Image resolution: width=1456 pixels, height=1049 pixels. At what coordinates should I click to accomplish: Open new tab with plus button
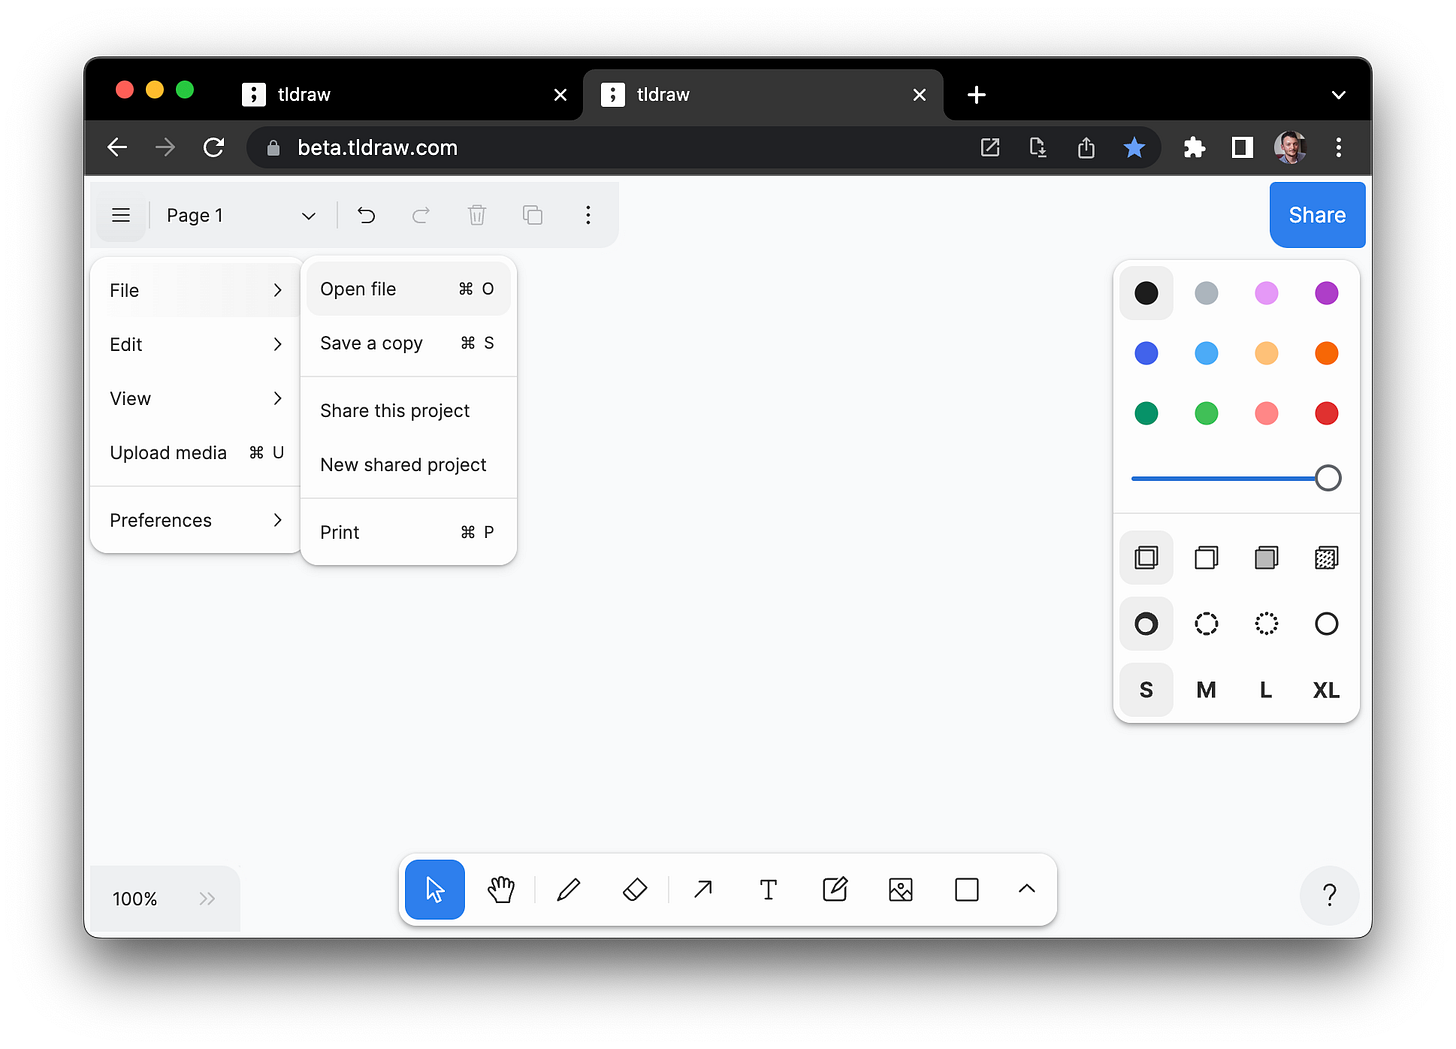click(977, 95)
